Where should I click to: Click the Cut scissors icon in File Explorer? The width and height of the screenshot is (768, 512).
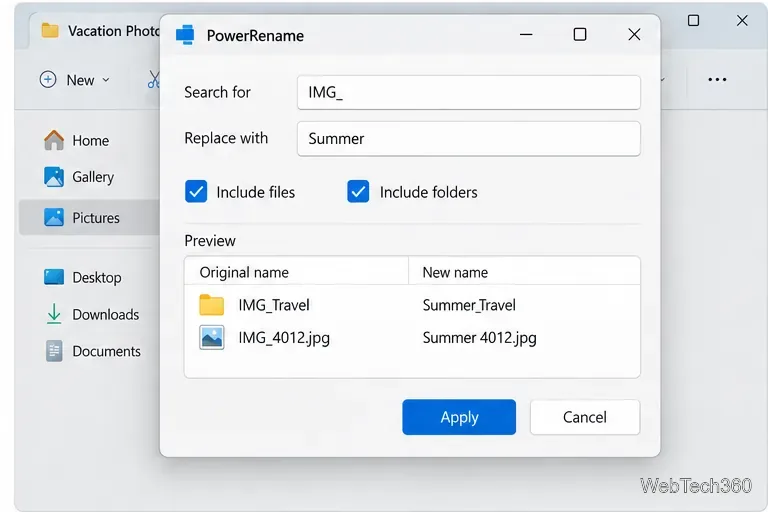pyautogui.click(x=154, y=80)
